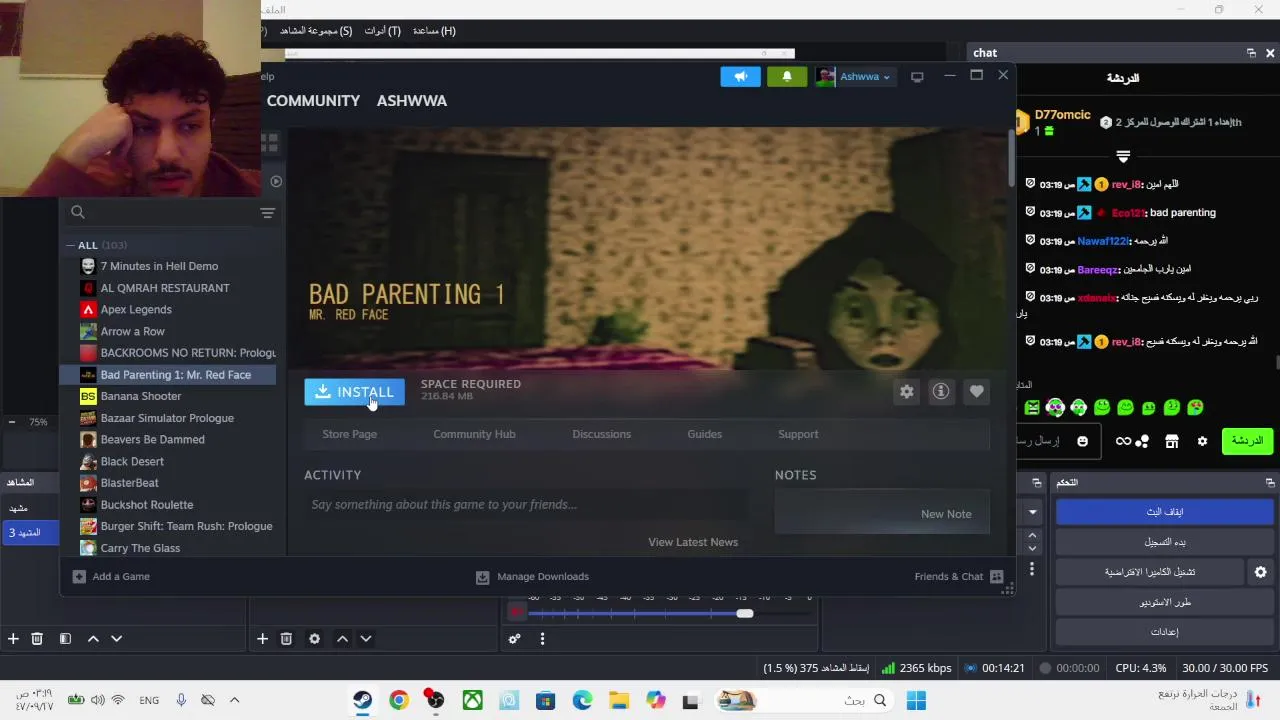Viewport: 1280px width, 720px height.
Task: Open Guides link
Action: pyautogui.click(x=704, y=434)
